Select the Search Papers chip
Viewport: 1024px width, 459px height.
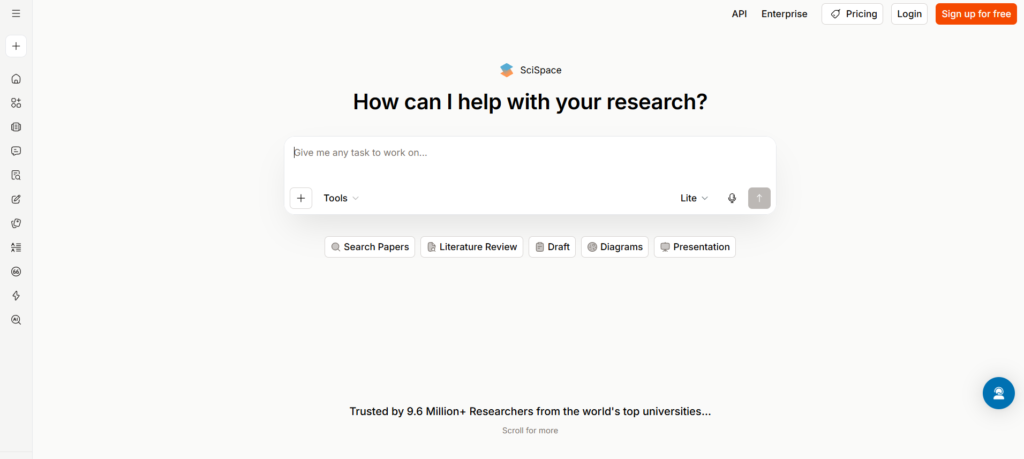[370, 247]
